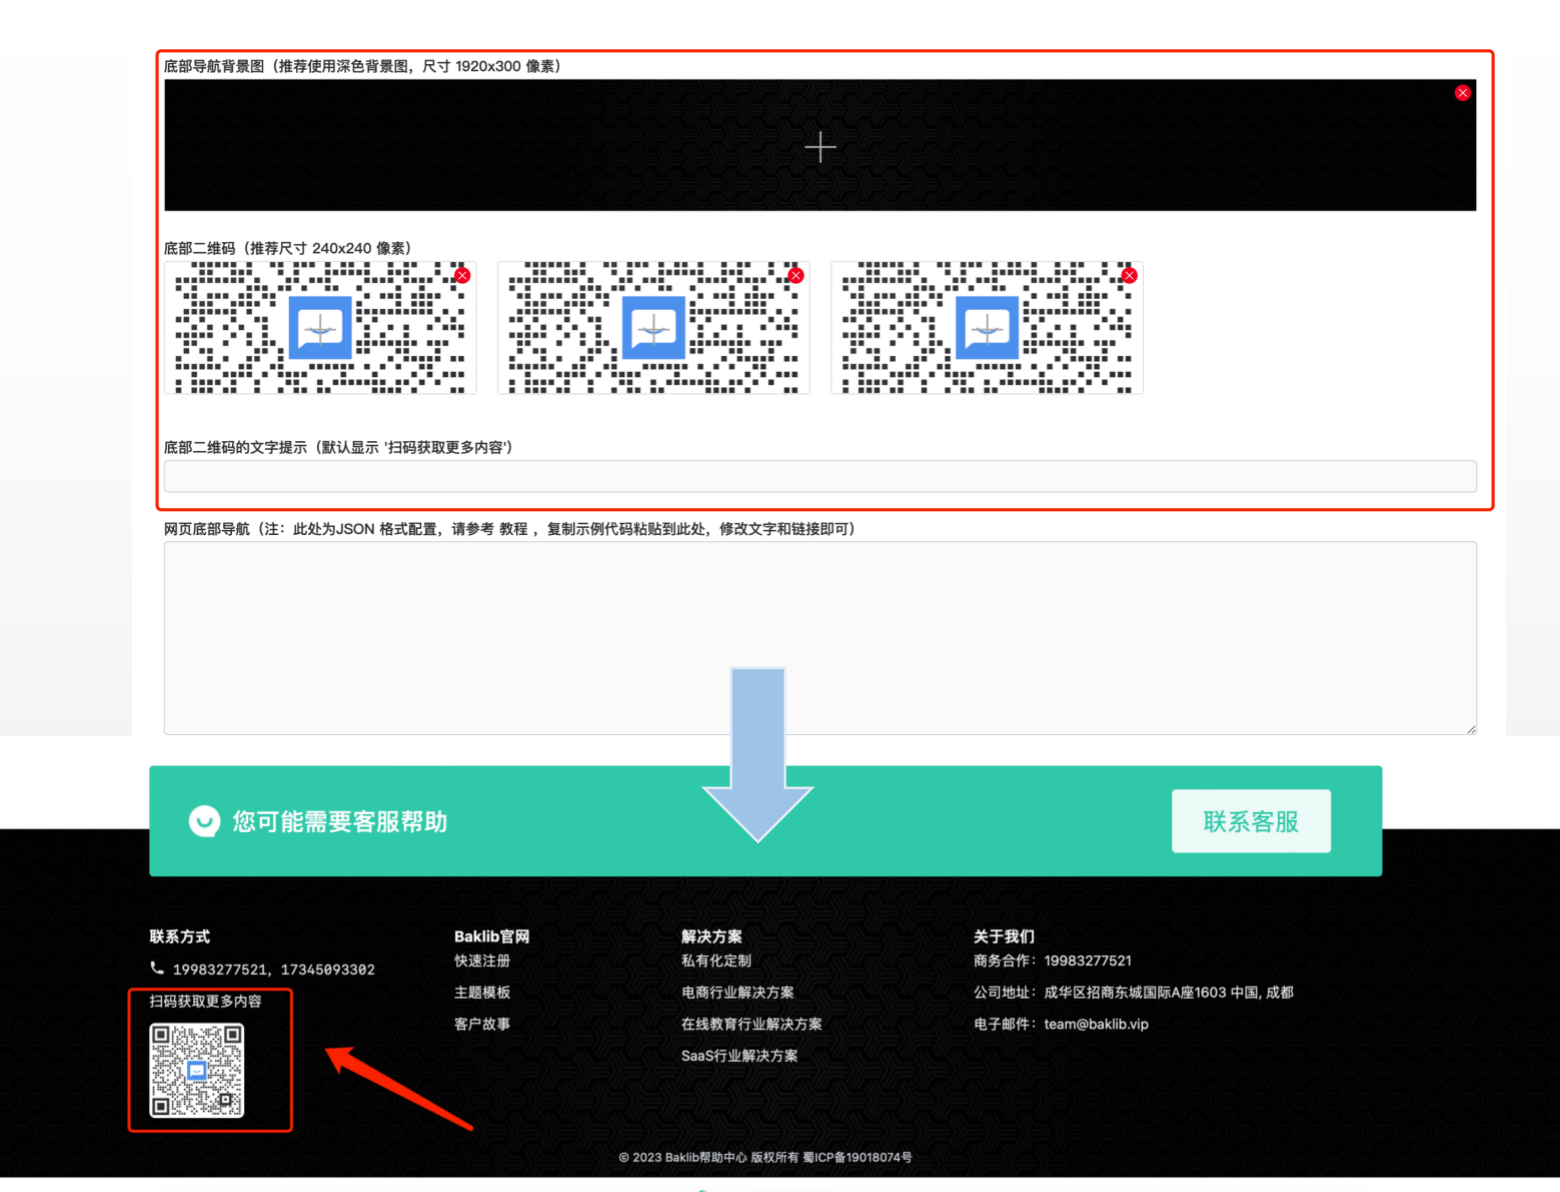
Task: Click the 底部二维码的文字提示 field label
Action: tap(338, 447)
